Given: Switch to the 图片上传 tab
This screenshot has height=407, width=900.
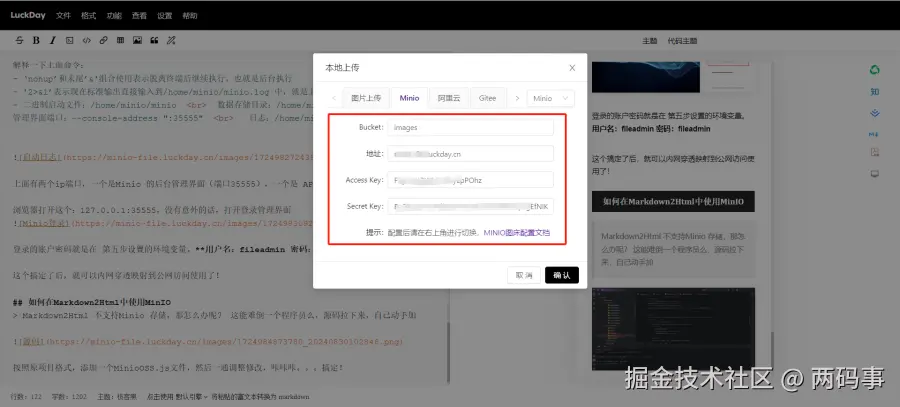Looking at the screenshot, I should (x=366, y=98).
